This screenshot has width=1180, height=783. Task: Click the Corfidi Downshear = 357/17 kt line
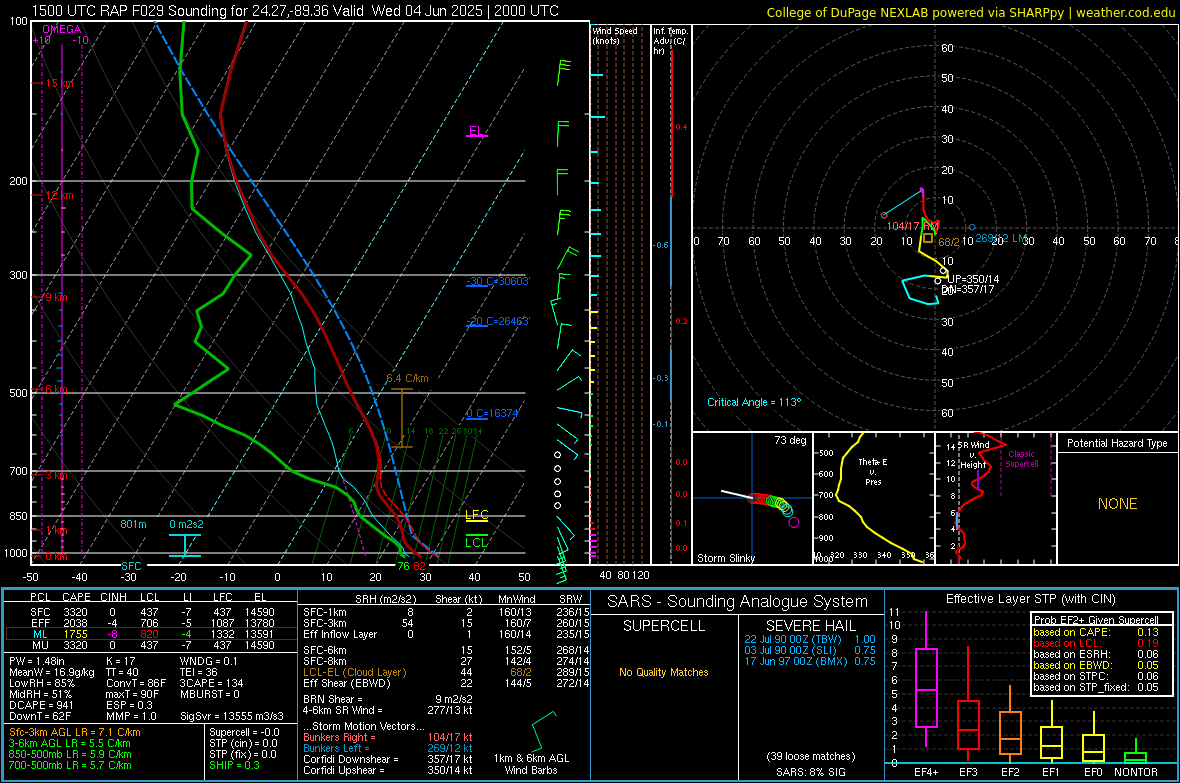point(388,759)
